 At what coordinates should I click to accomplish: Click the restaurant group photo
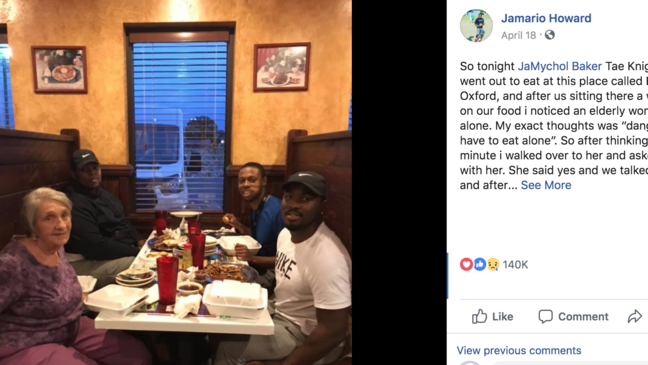[176, 182]
